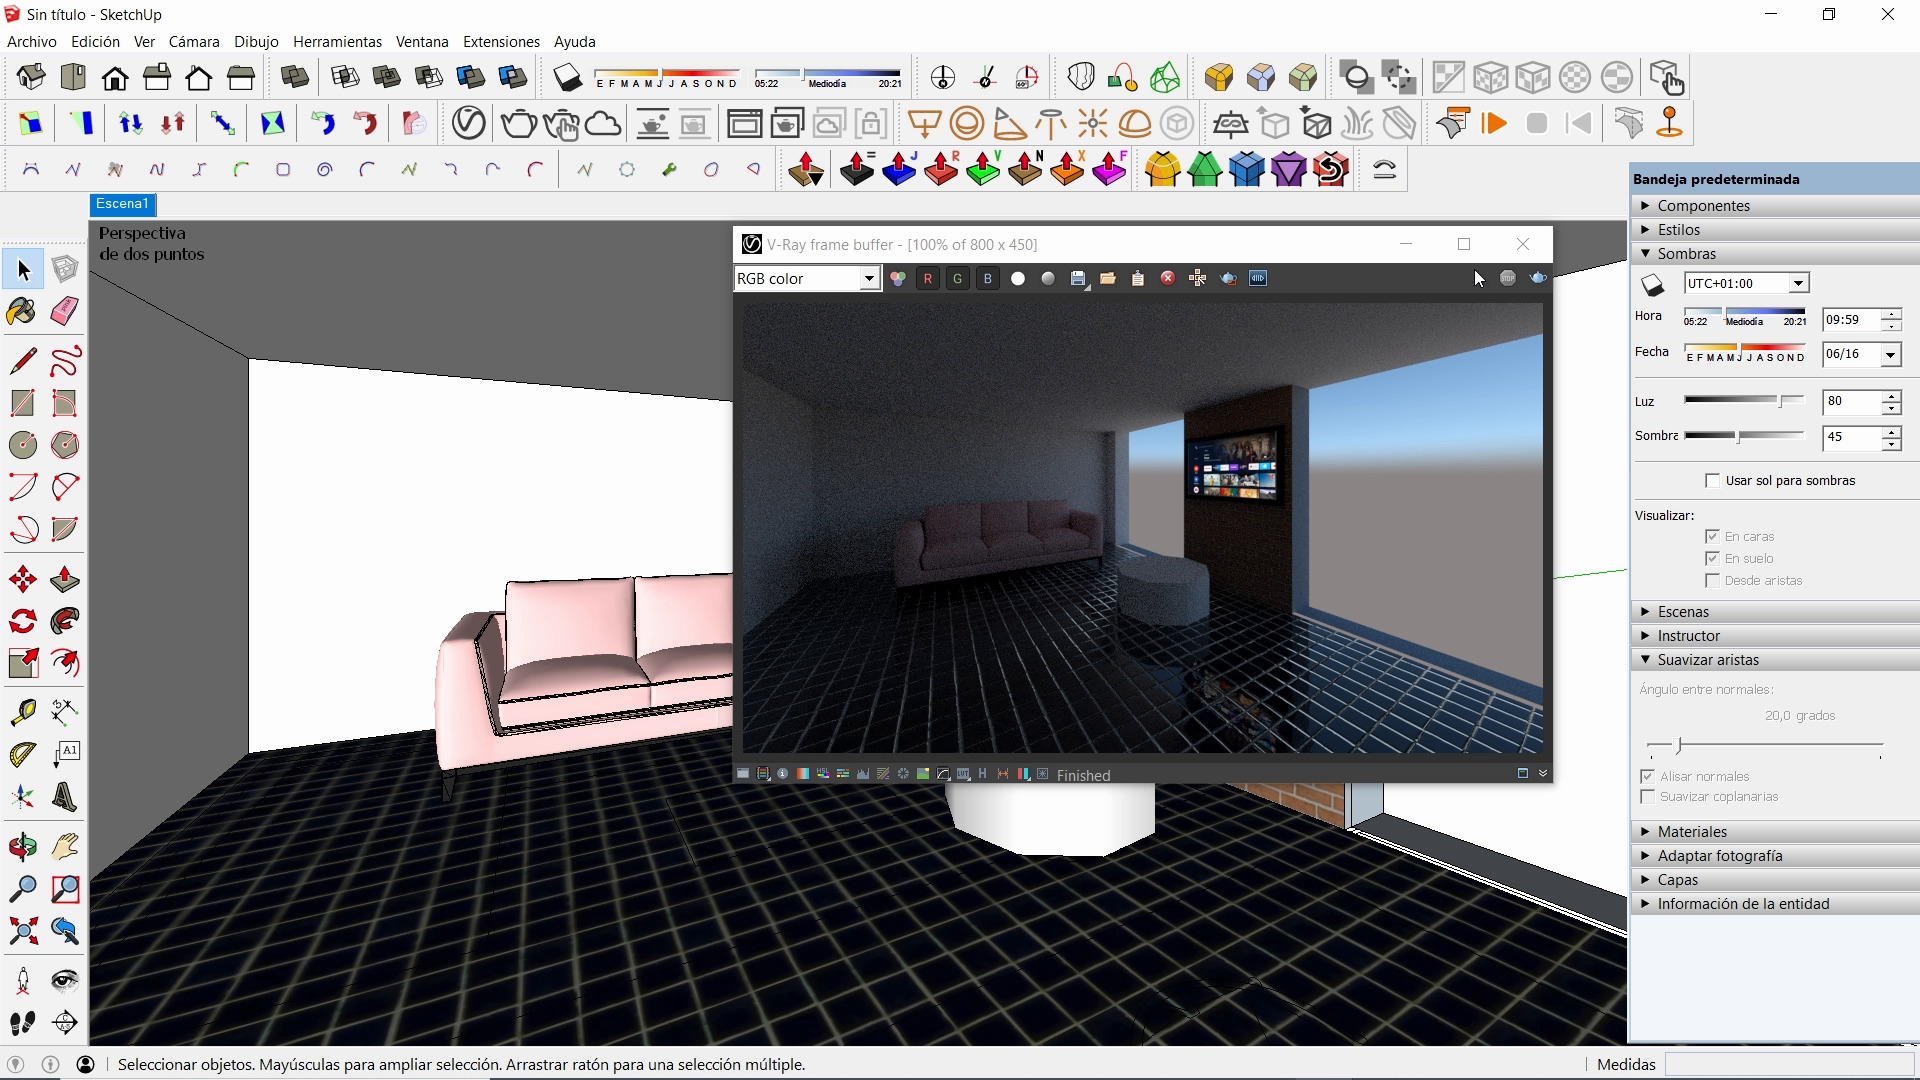Expand Adaptar fotografía panel

[1775, 856]
